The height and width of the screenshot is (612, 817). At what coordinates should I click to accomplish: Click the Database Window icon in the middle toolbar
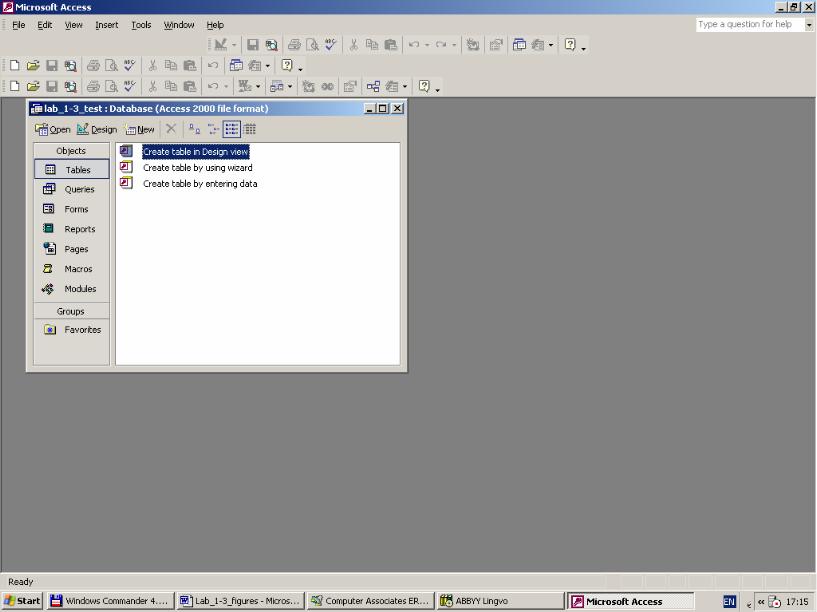[236, 66]
